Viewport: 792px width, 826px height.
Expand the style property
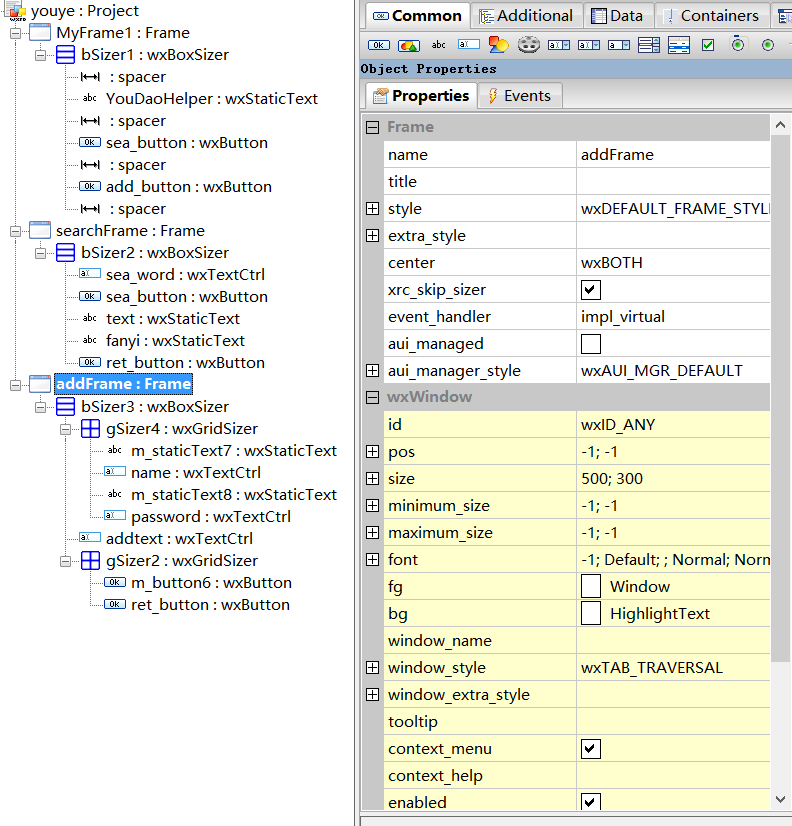tap(373, 209)
